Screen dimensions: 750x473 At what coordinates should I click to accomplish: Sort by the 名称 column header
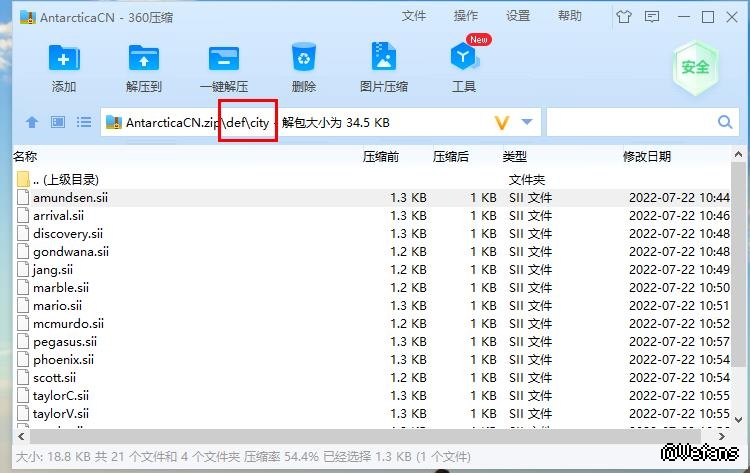point(25,156)
